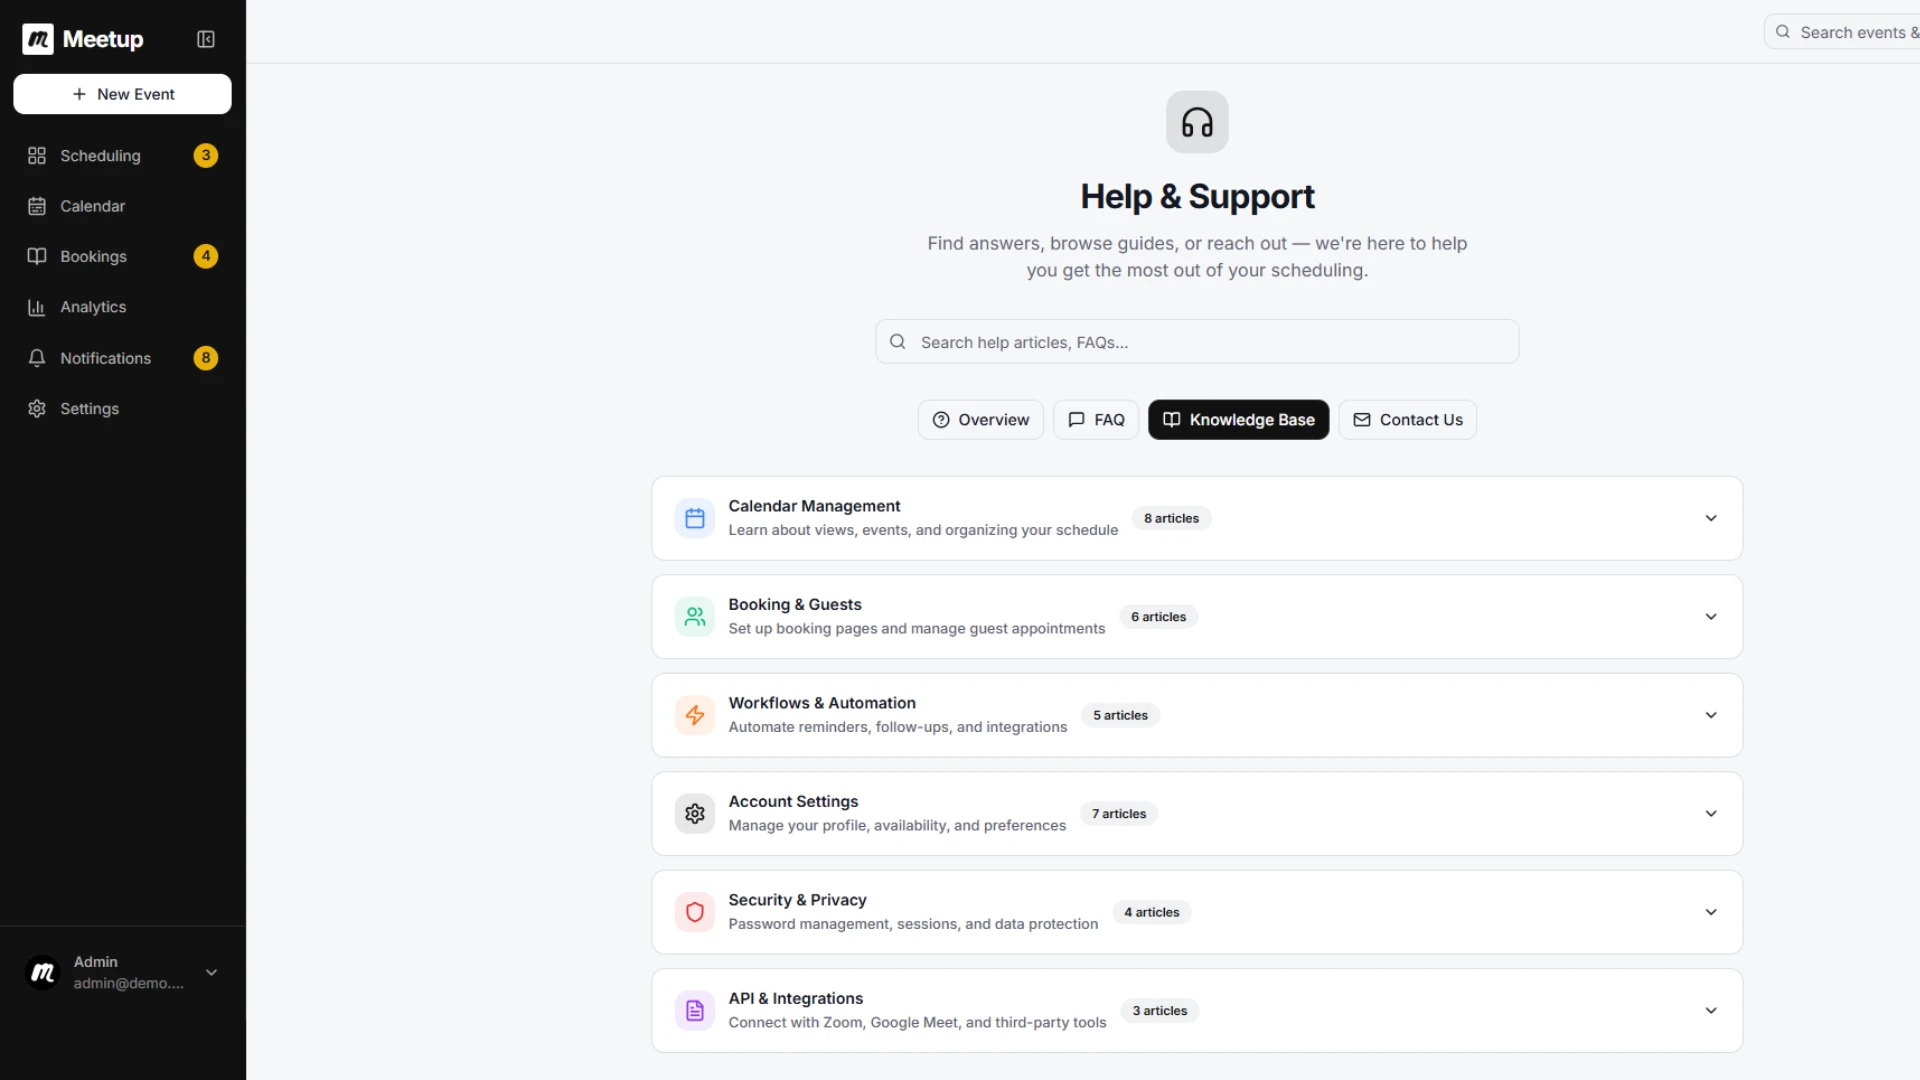The width and height of the screenshot is (1920, 1080).
Task: Open the Admin account dropdown chevron
Action: point(211,972)
